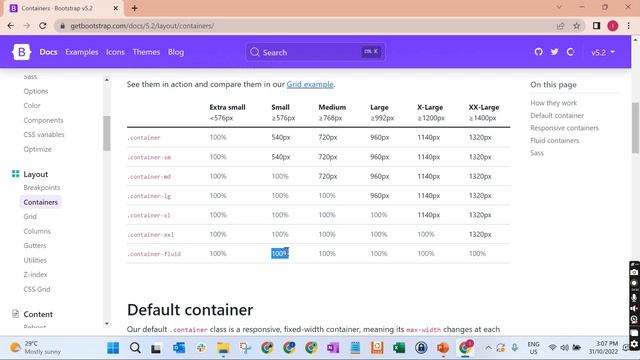Open the Snipping Tool taskbar icon
Viewport: 640px width, 360px height.
pos(245,348)
